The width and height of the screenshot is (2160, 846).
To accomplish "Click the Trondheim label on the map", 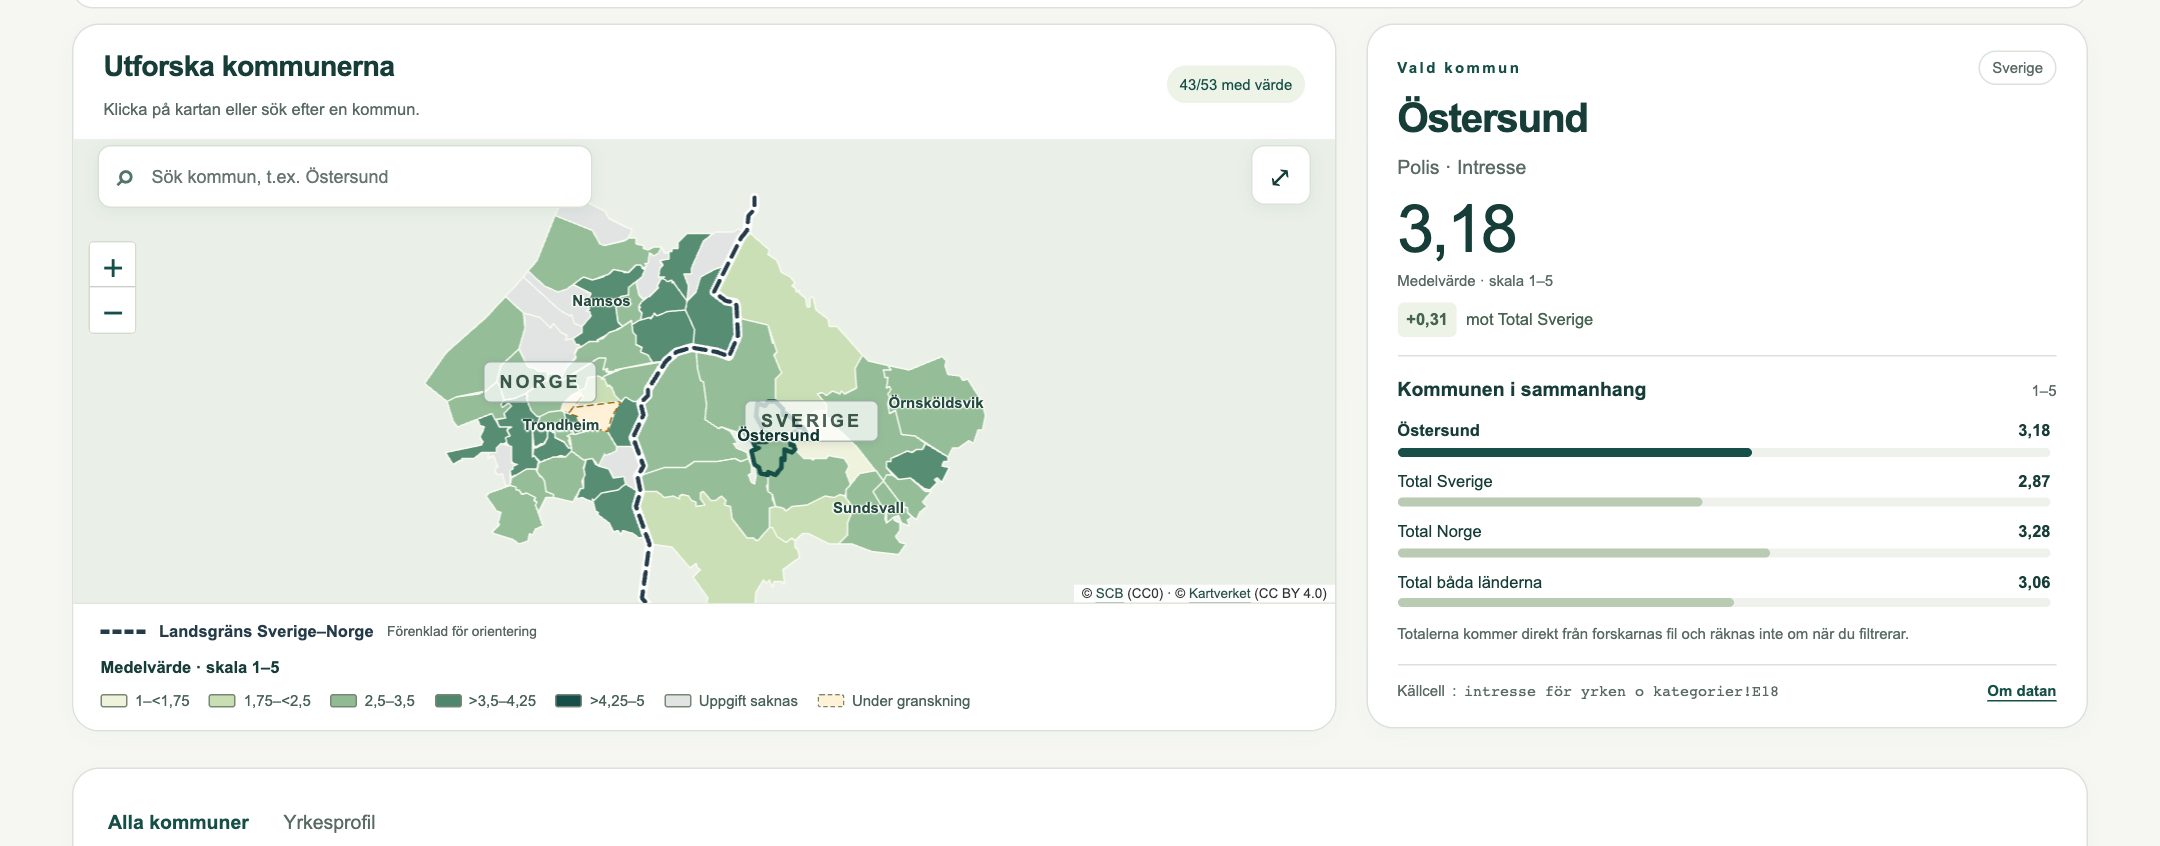I will point(560,425).
